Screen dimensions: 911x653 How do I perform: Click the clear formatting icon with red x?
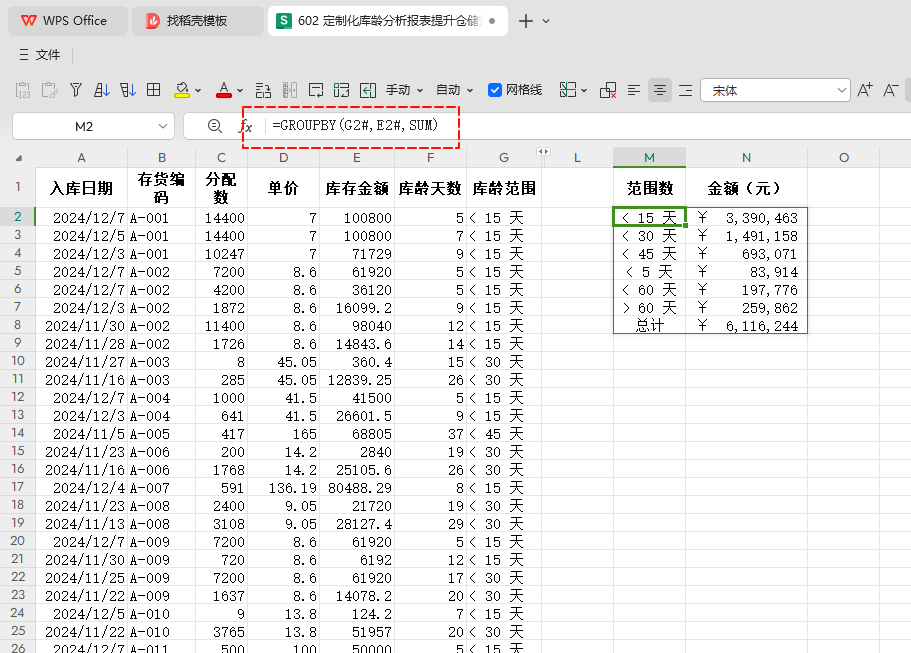pyautogui.click(x=608, y=90)
